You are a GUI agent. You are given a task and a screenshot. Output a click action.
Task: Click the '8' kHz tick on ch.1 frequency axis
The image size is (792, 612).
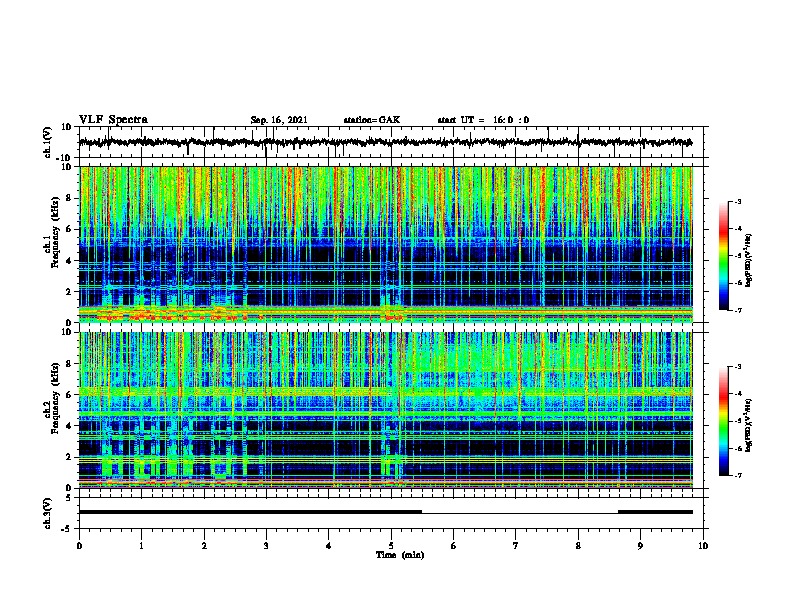click(69, 198)
